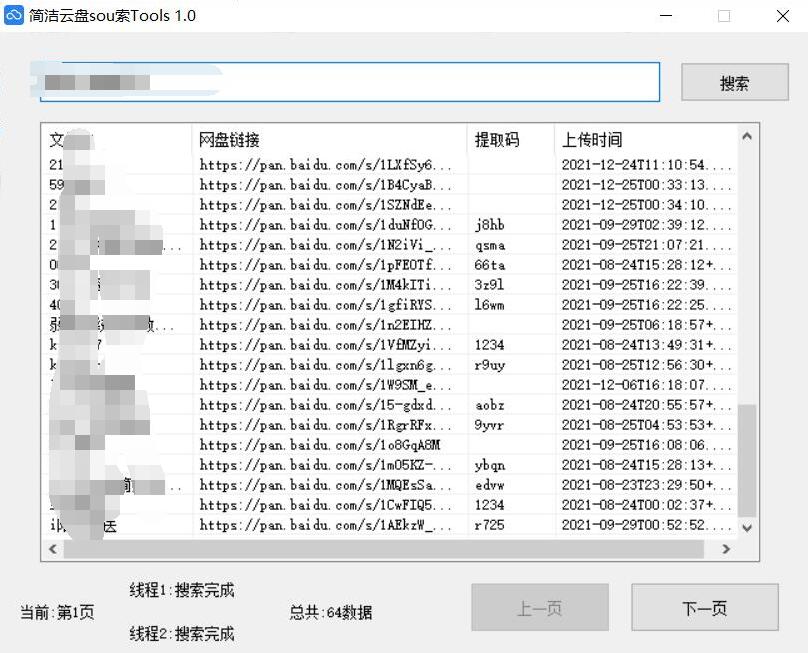
Task: Select link https://pan.baidu.com/s/1CwFIQ5...
Action: click(325, 505)
